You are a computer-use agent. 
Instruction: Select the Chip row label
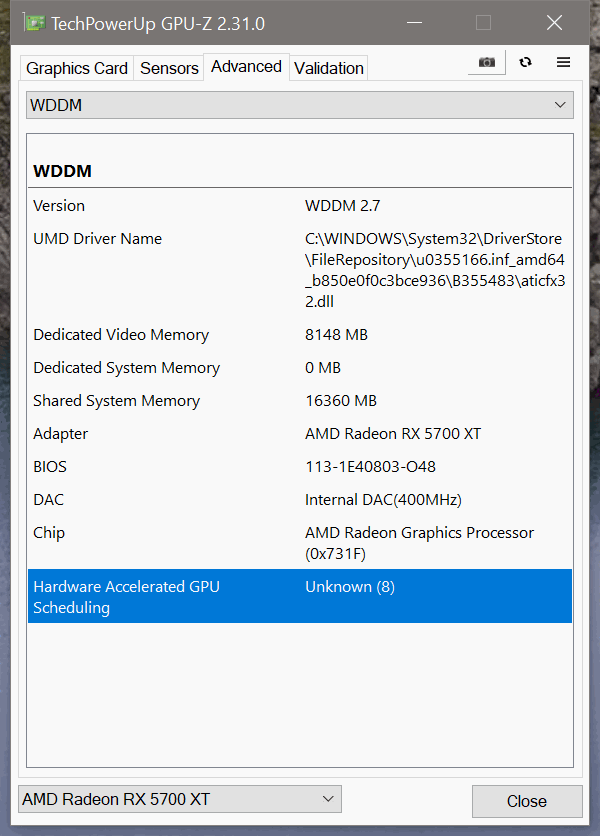(x=49, y=533)
